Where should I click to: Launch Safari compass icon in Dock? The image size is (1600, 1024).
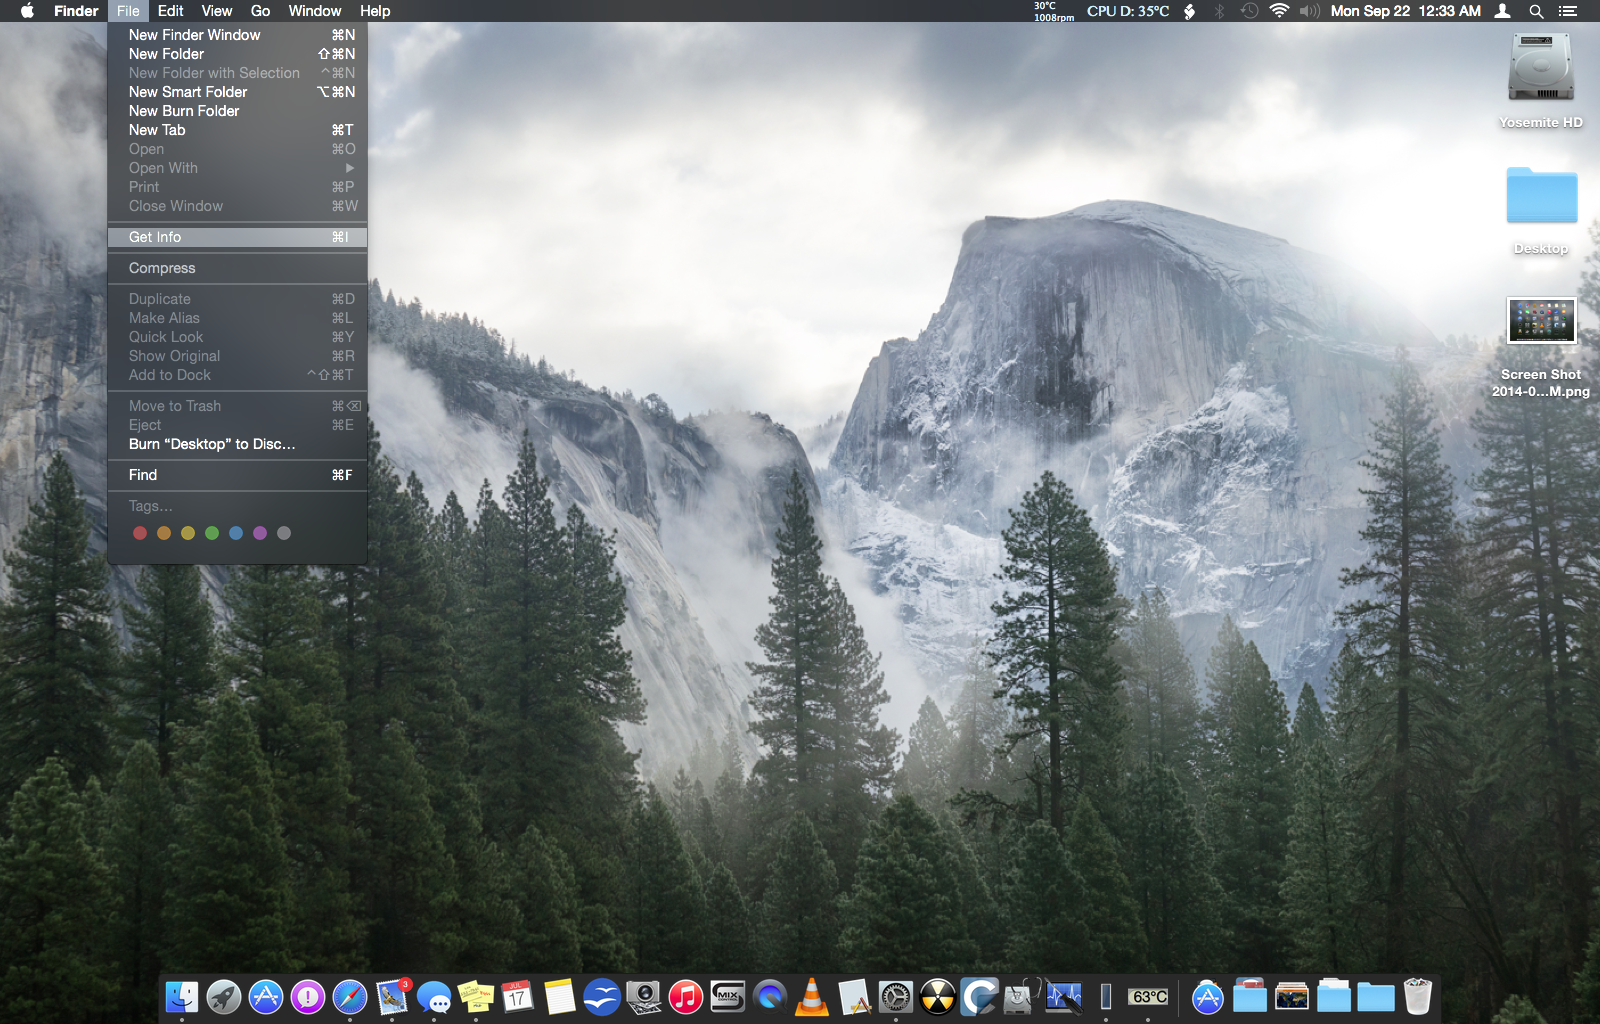349,997
